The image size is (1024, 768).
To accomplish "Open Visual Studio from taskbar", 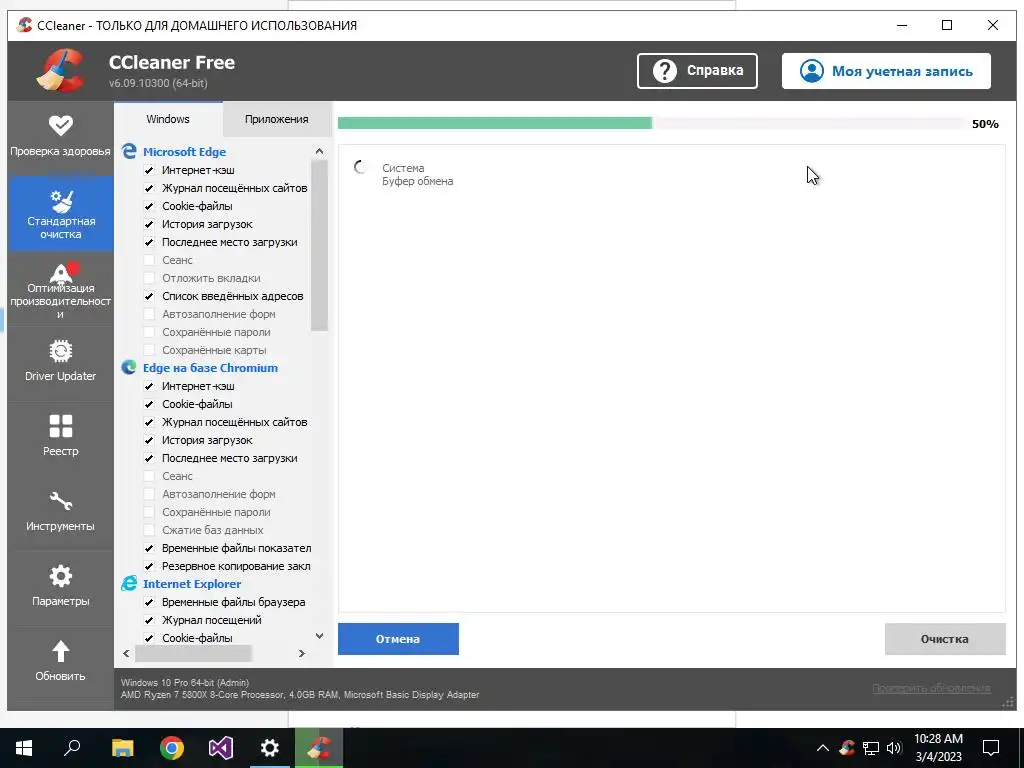I will (x=221, y=748).
